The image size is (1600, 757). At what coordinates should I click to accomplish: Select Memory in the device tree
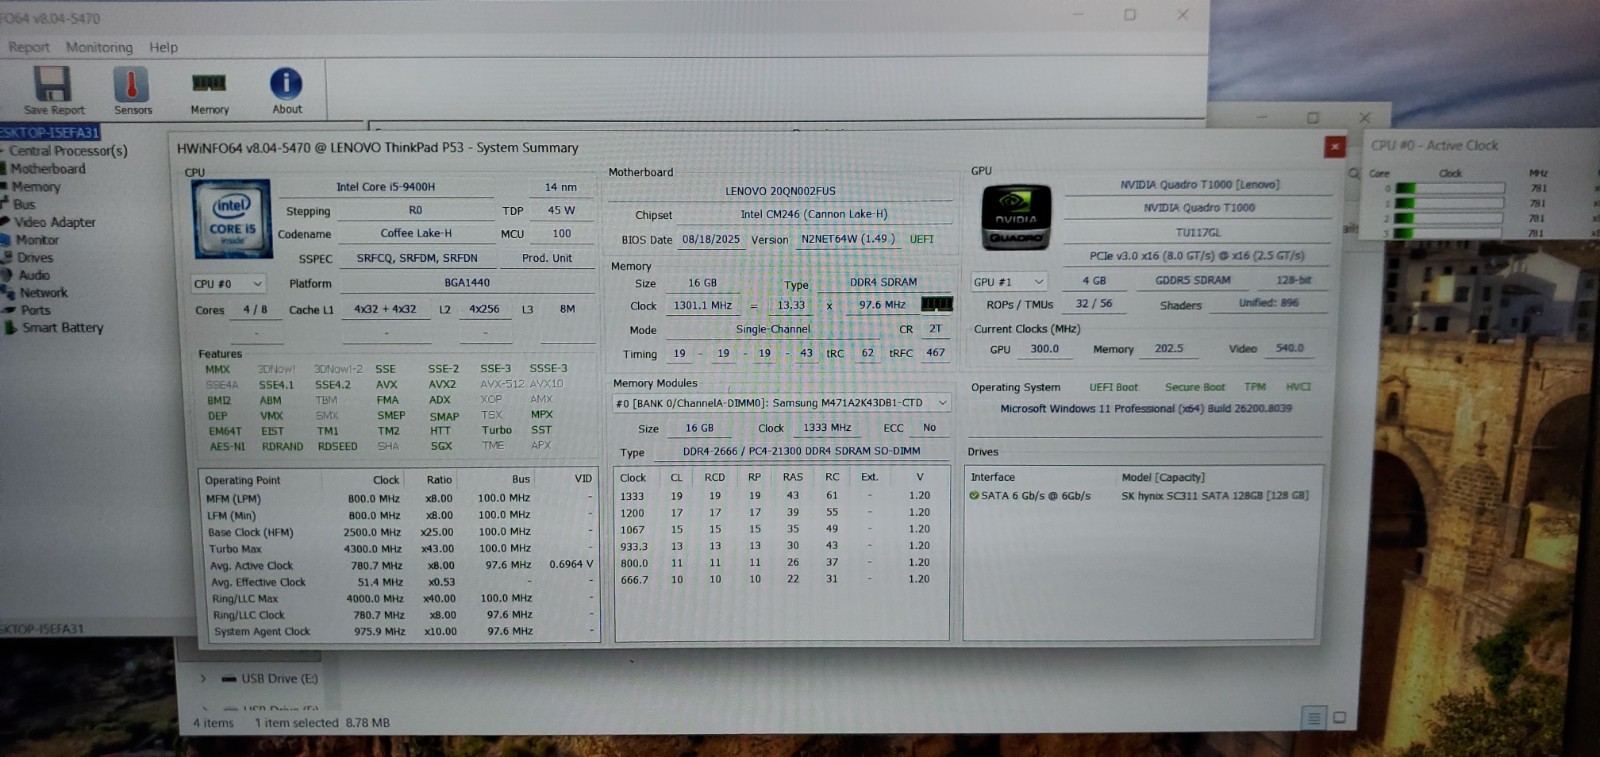(36, 187)
